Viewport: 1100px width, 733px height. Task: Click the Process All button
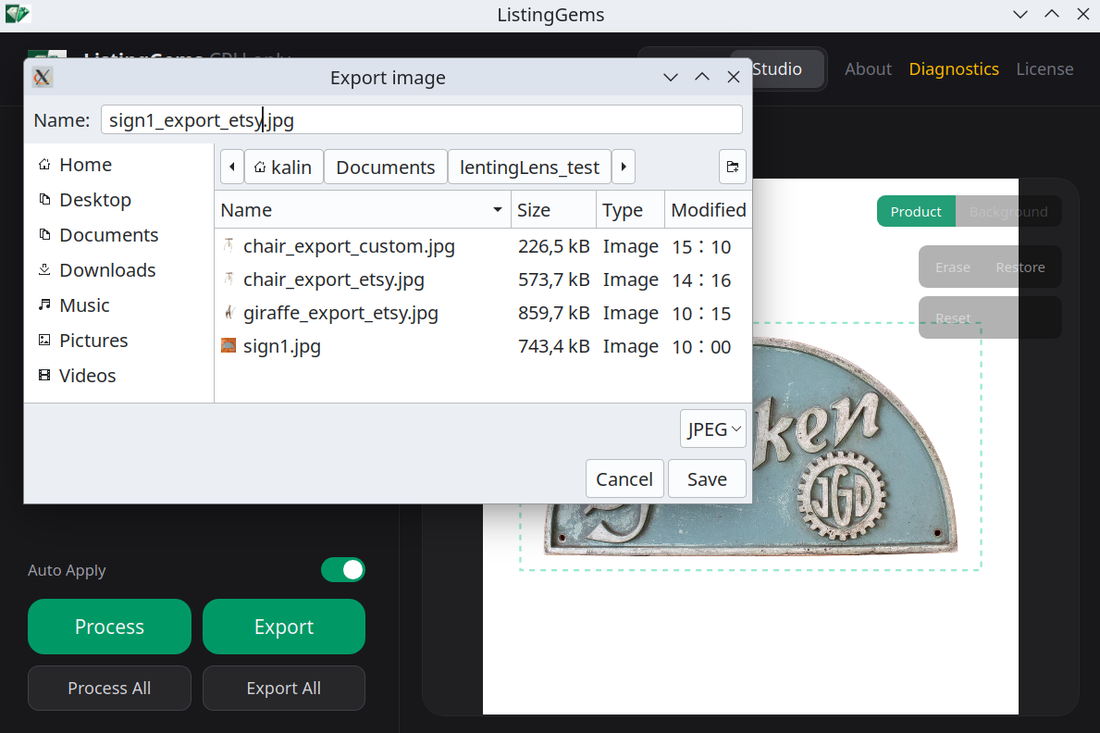[109, 688]
